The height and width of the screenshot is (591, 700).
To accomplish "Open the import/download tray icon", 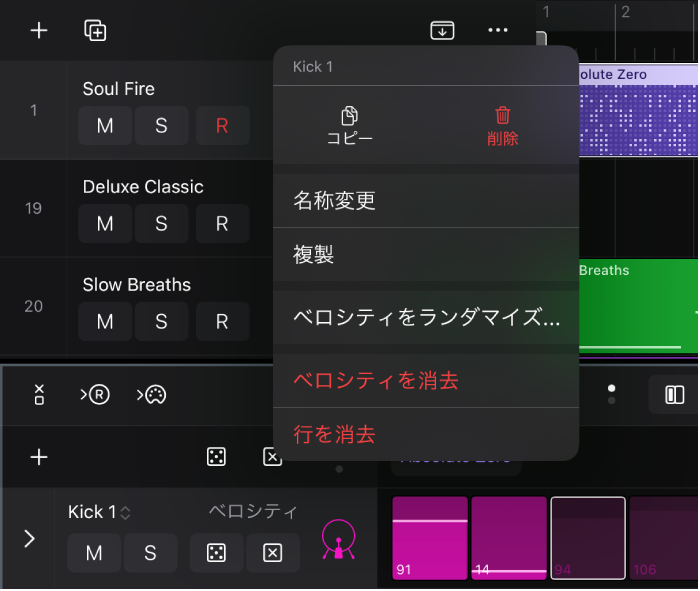I will click(x=442, y=30).
